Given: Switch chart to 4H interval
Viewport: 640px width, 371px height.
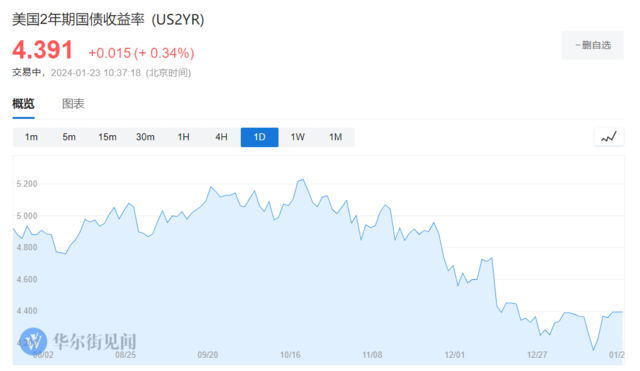Looking at the screenshot, I should point(221,137).
